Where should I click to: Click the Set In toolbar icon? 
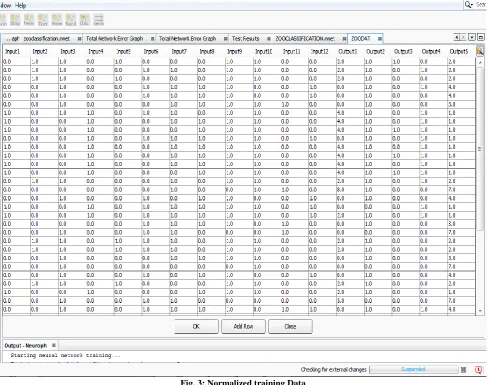click(98, 20)
